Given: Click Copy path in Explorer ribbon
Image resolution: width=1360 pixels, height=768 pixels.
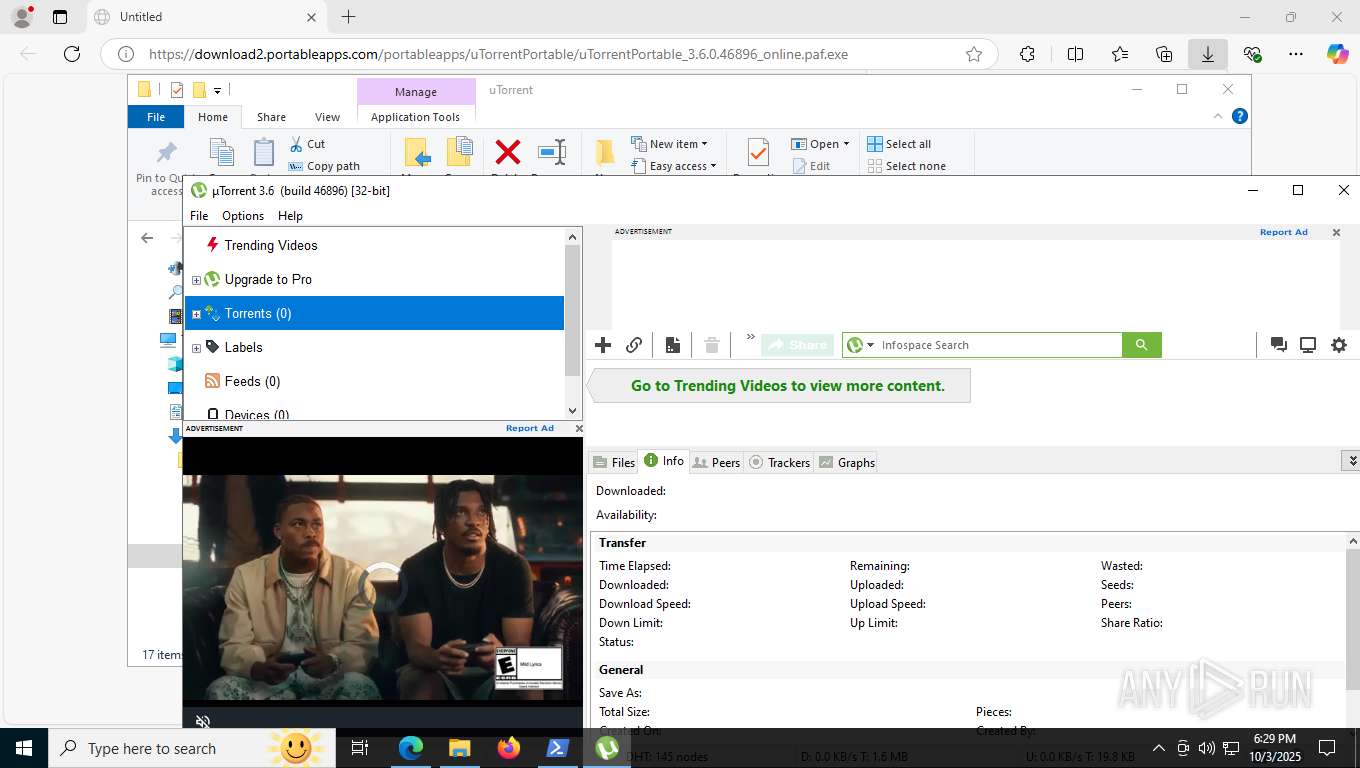Looking at the screenshot, I should tap(324, 166).
